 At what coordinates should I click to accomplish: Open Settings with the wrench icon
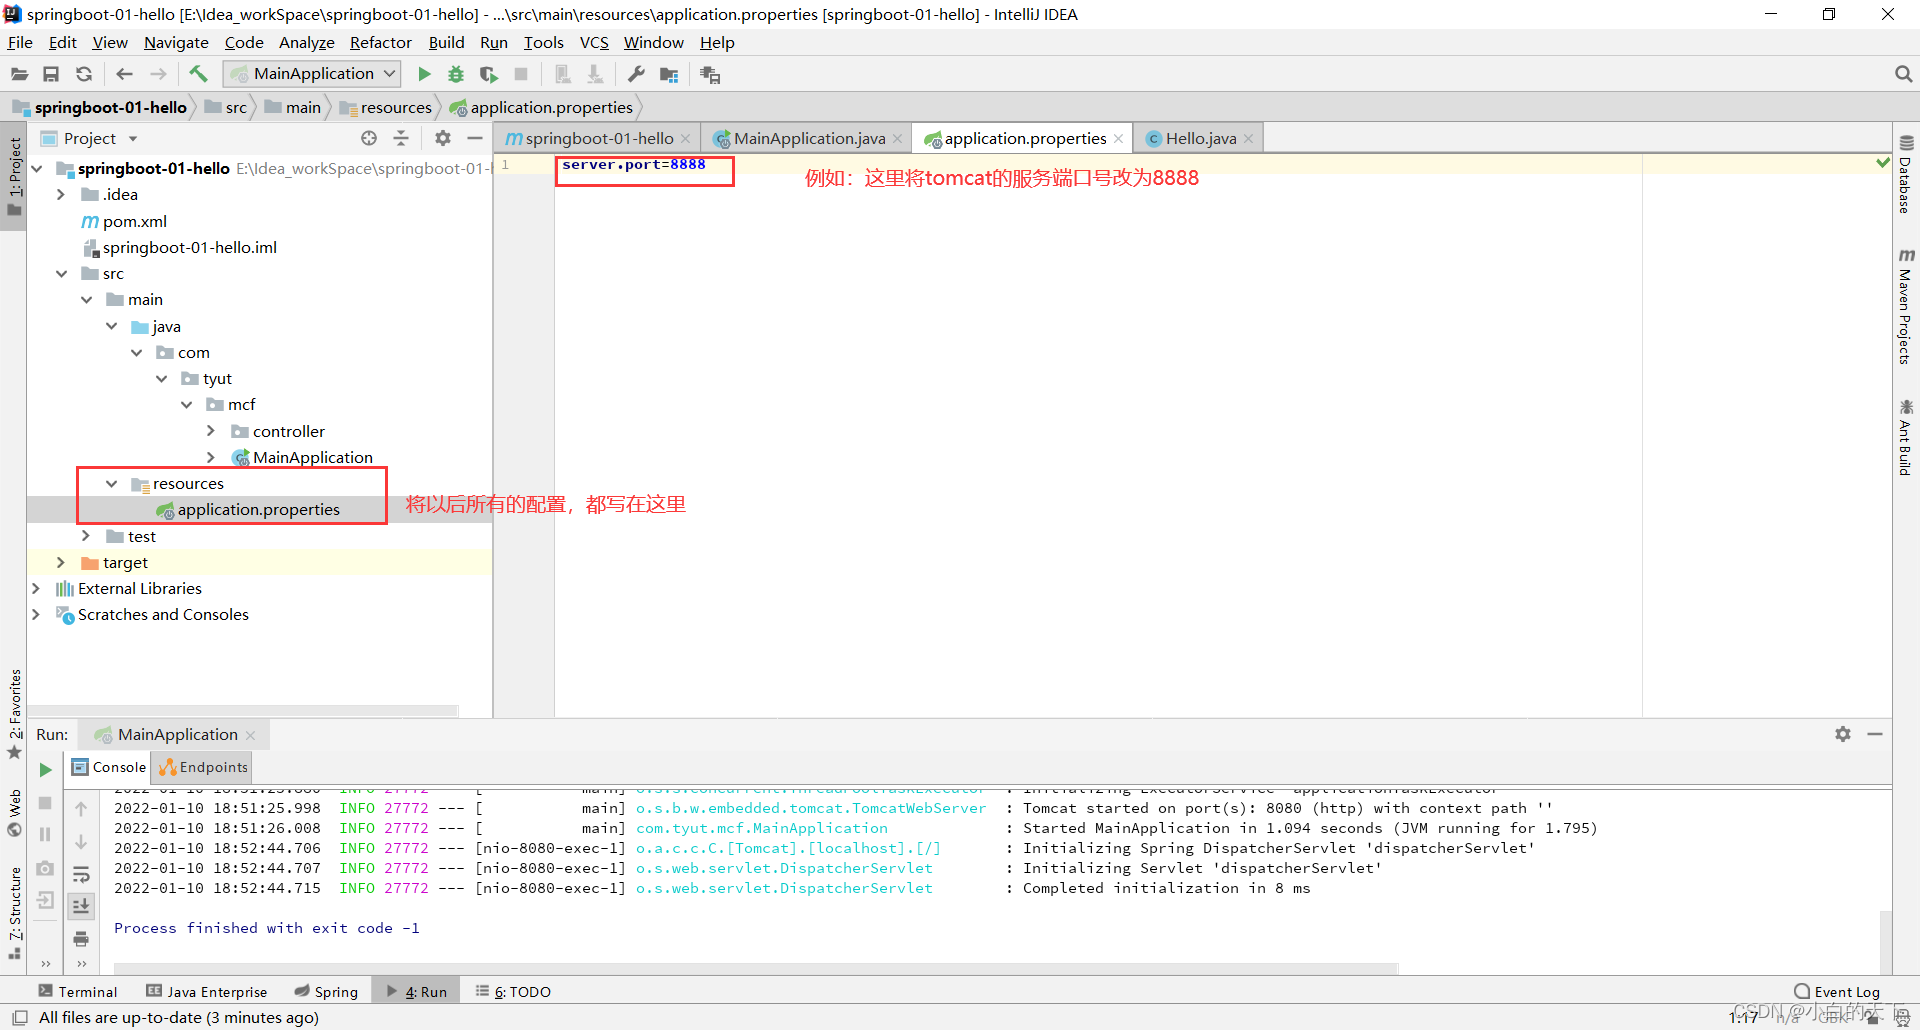click(636, 74)
